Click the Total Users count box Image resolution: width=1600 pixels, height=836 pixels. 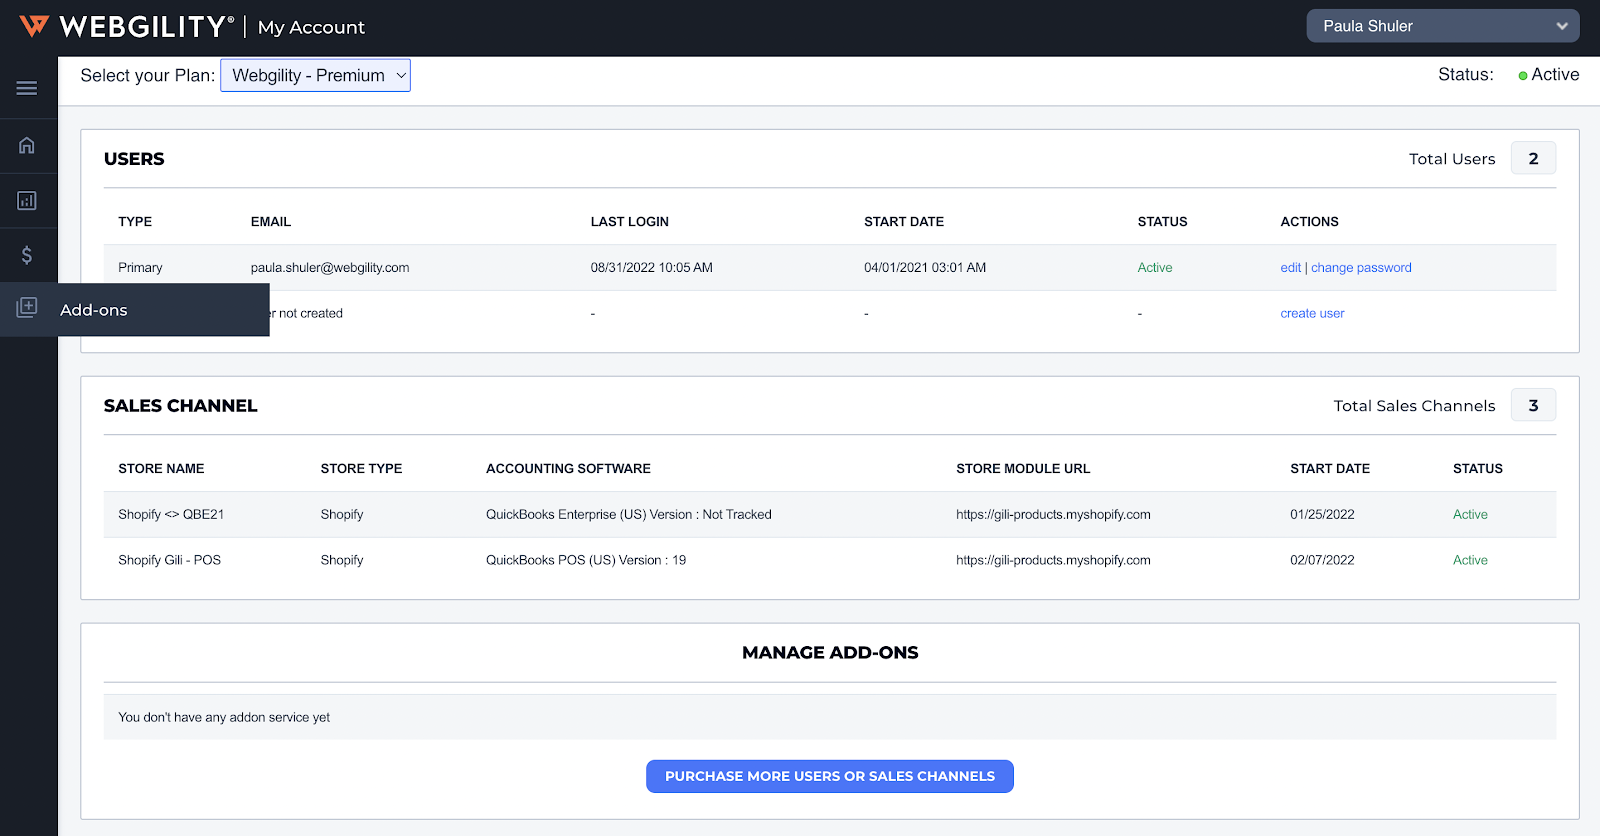1533,159
